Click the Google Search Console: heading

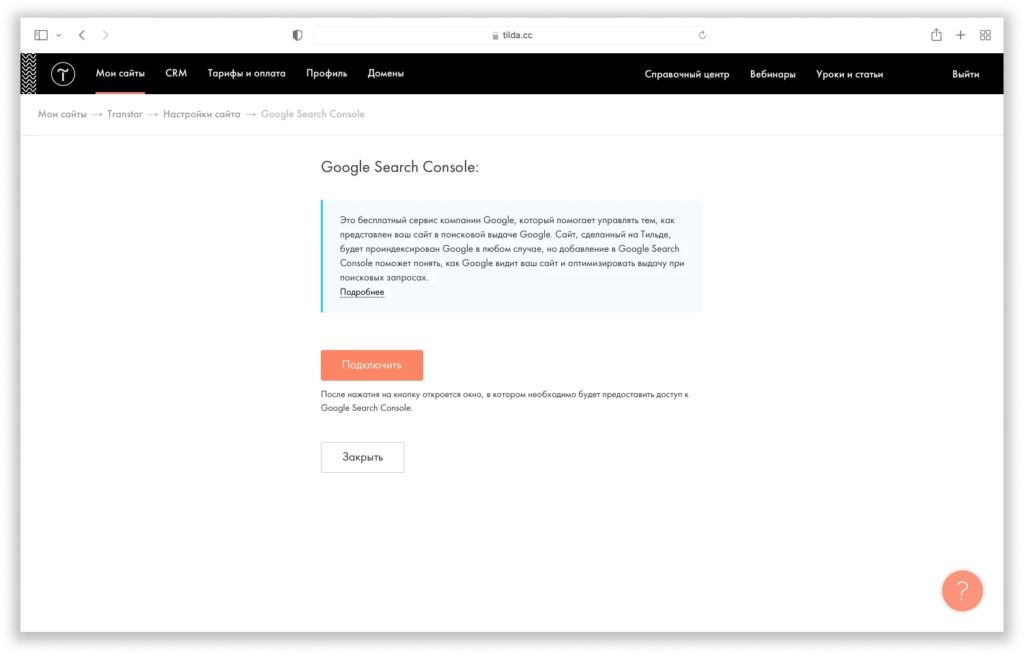click(x=400, y=167)
